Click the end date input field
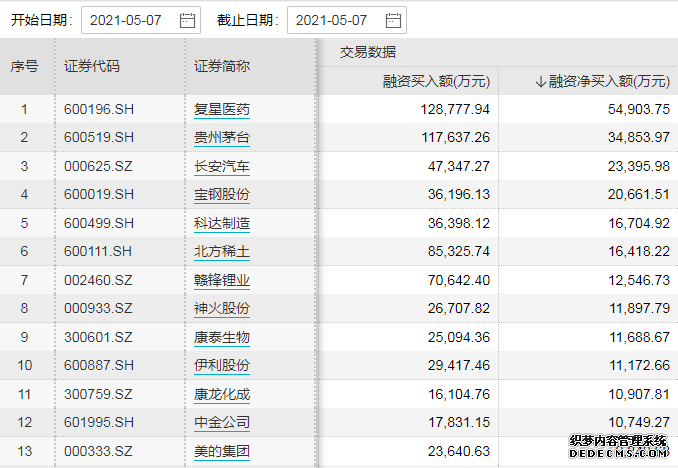Image resolution: width=678 pixels, height=468 pixels. 347,20
